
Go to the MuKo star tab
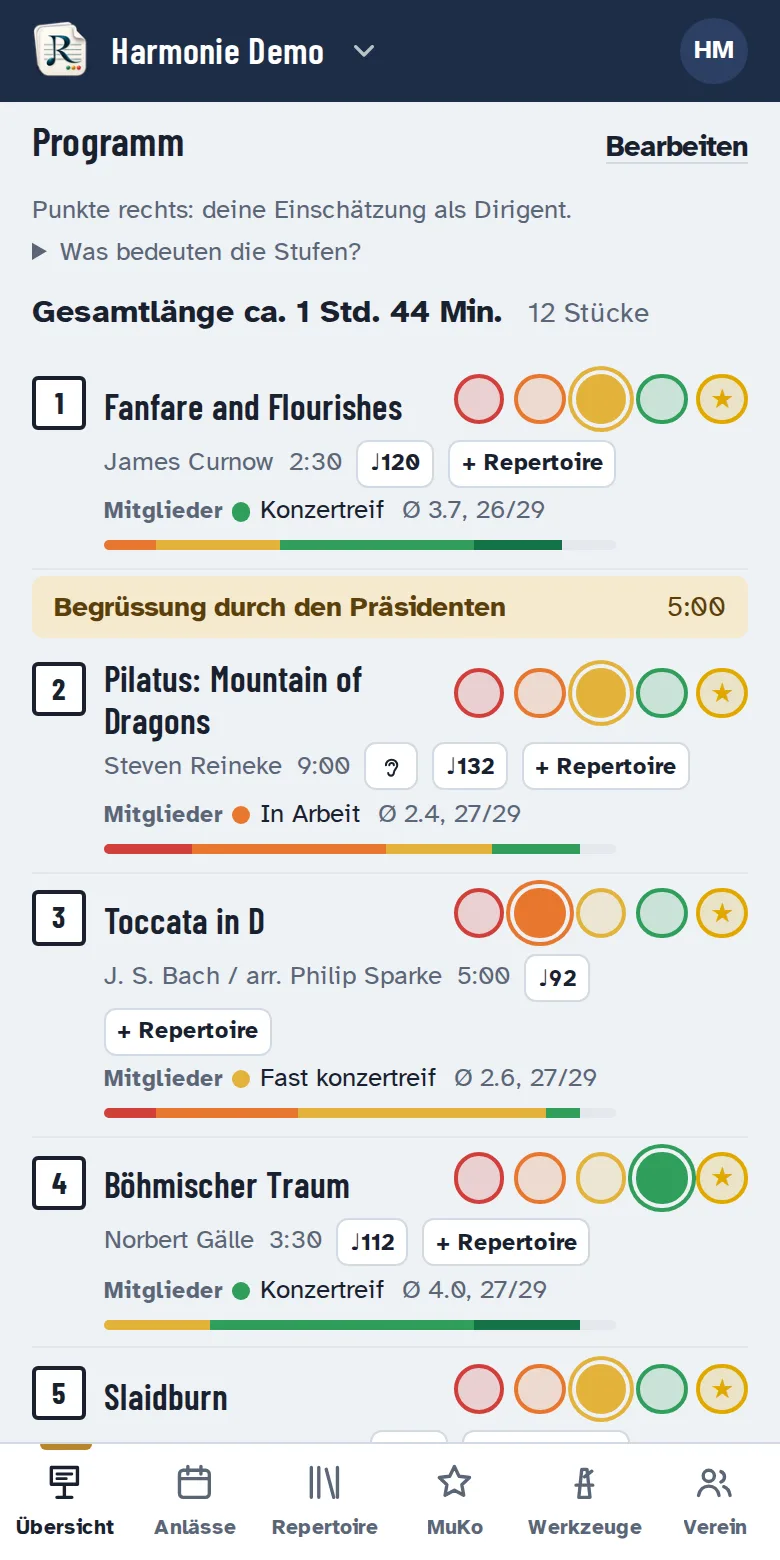point(455,1500)
